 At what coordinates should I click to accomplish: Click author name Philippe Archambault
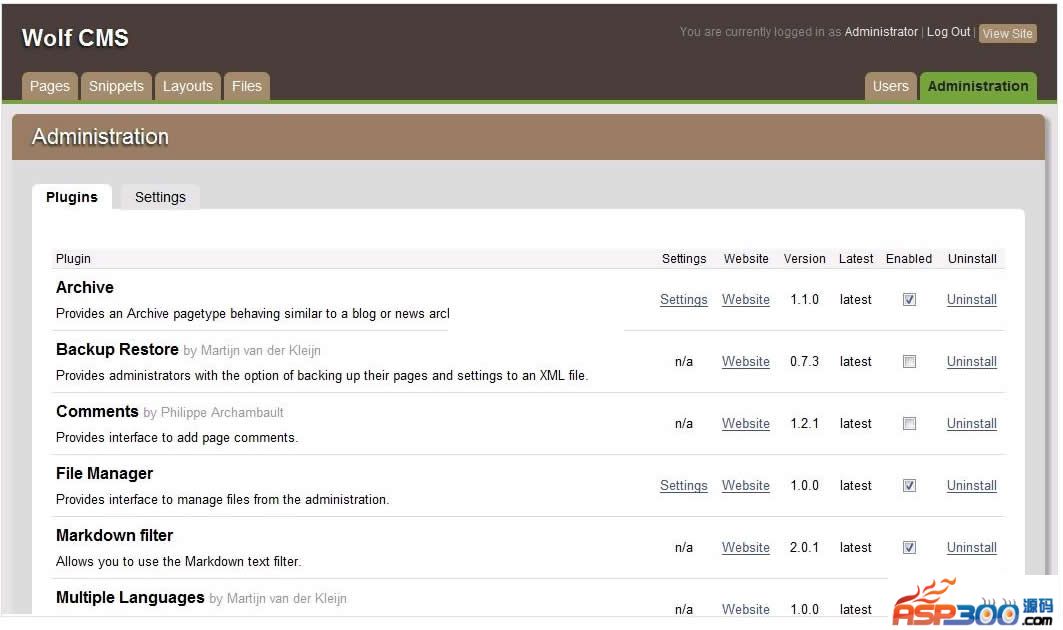click(222, 412)
